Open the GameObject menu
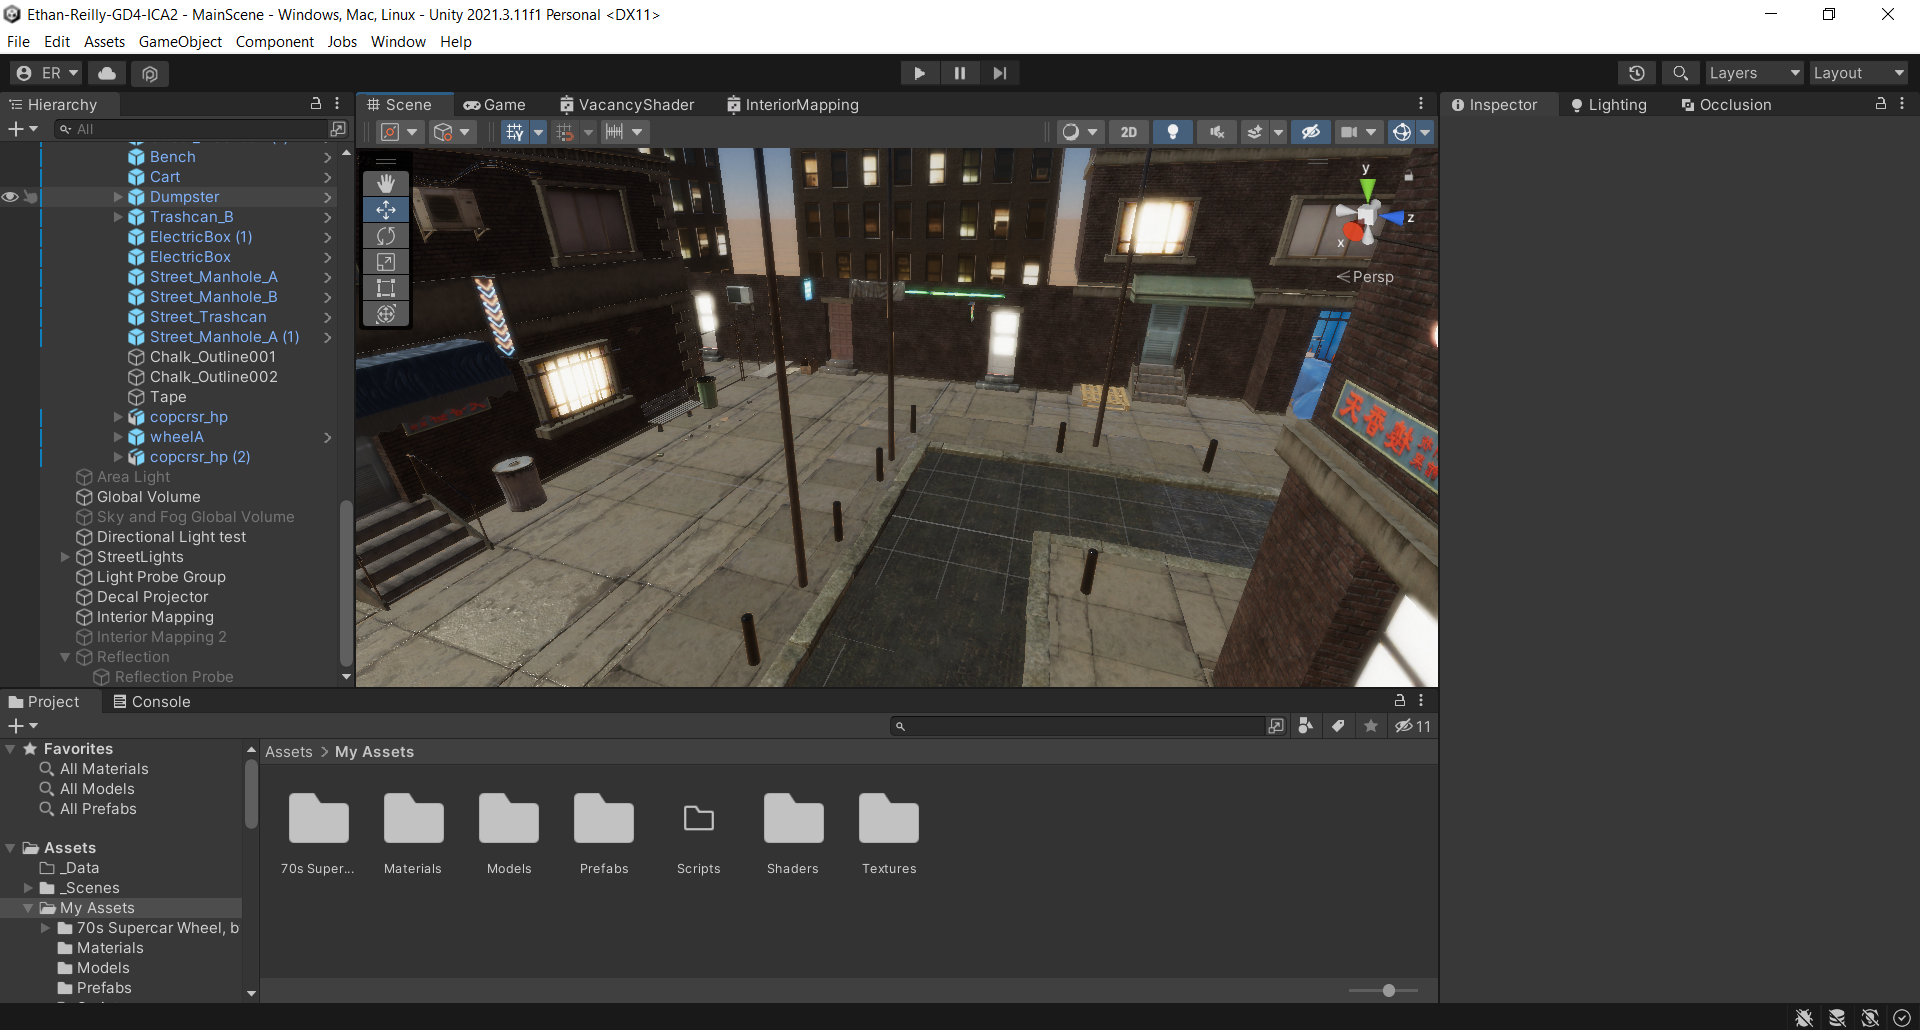This screenshot has width=1920, height=1030. [x=180, y=42]
